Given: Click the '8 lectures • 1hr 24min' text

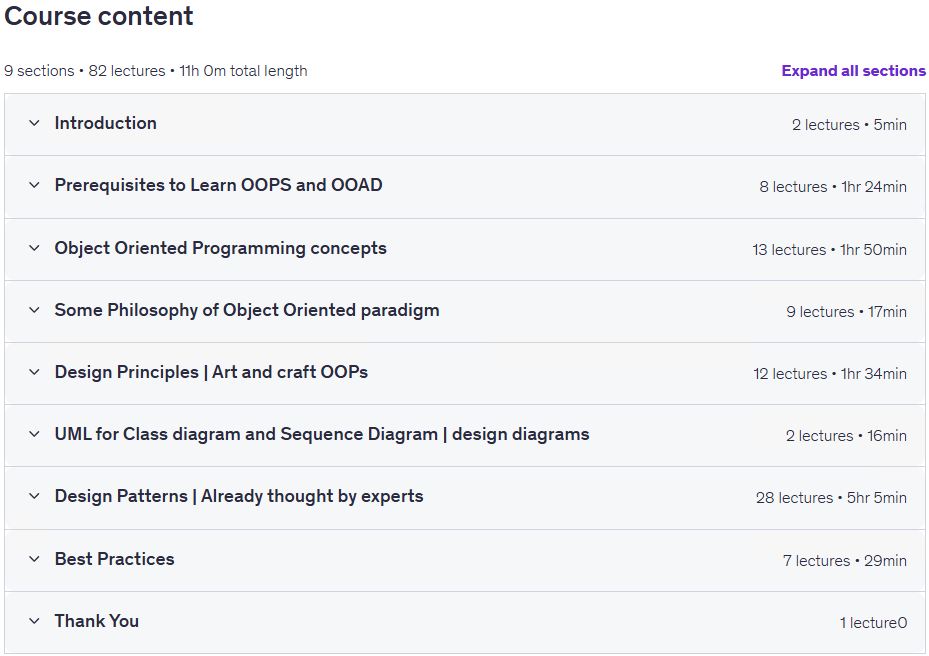Looking at the screenshot, I should pos(833,187).
